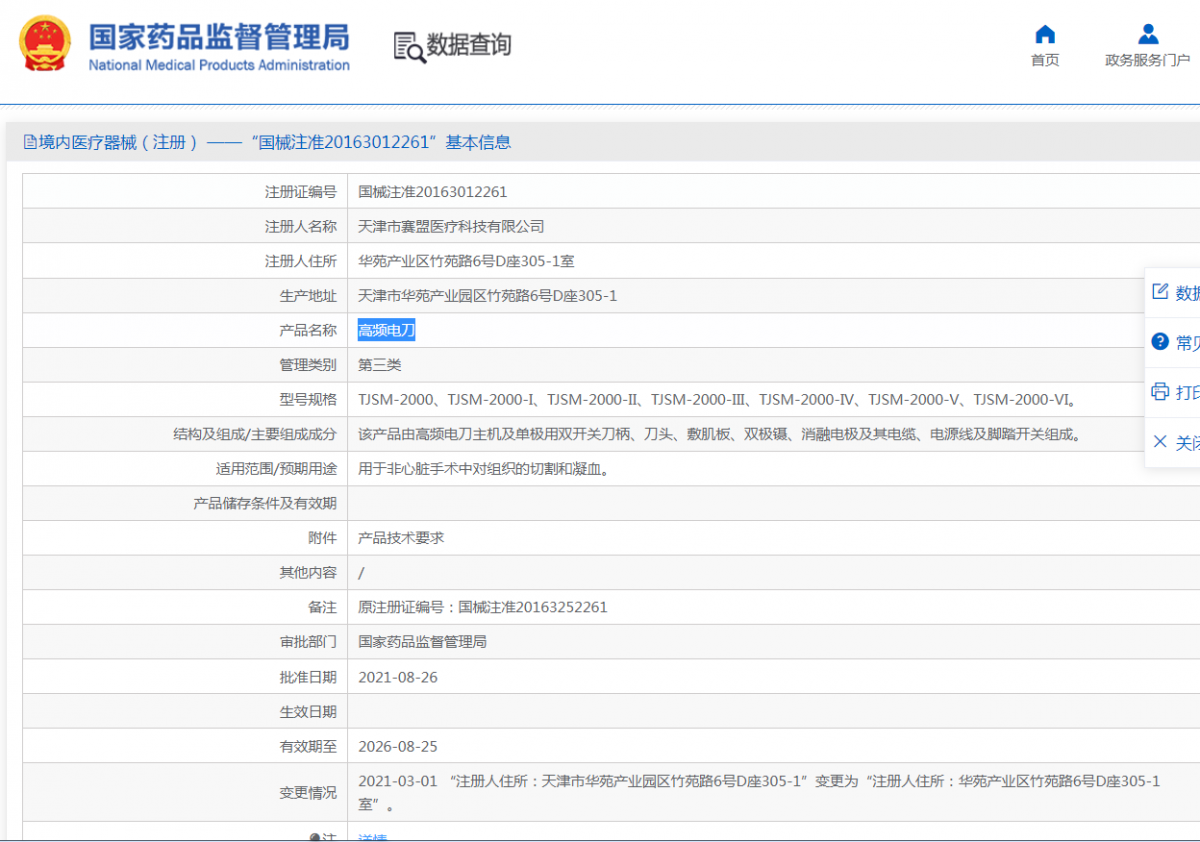Image resolution: width=1200 pixels, height=842 pixels.
Task: Click the 结构及组成/主要组成成分 label
Action: point(255,435)
